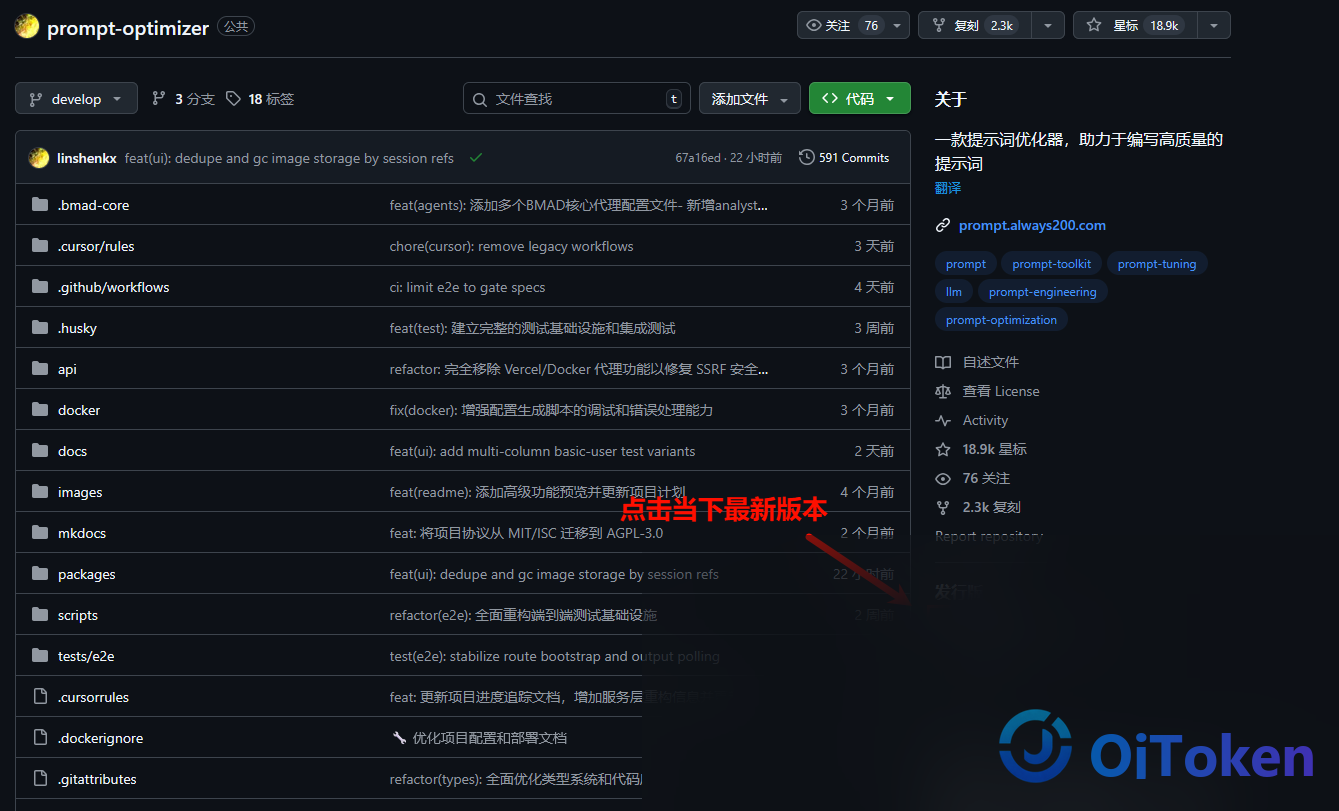Click commit message 'ci: limit e2e to gate specs'
1339x811 pixels.
coord(467,287)
